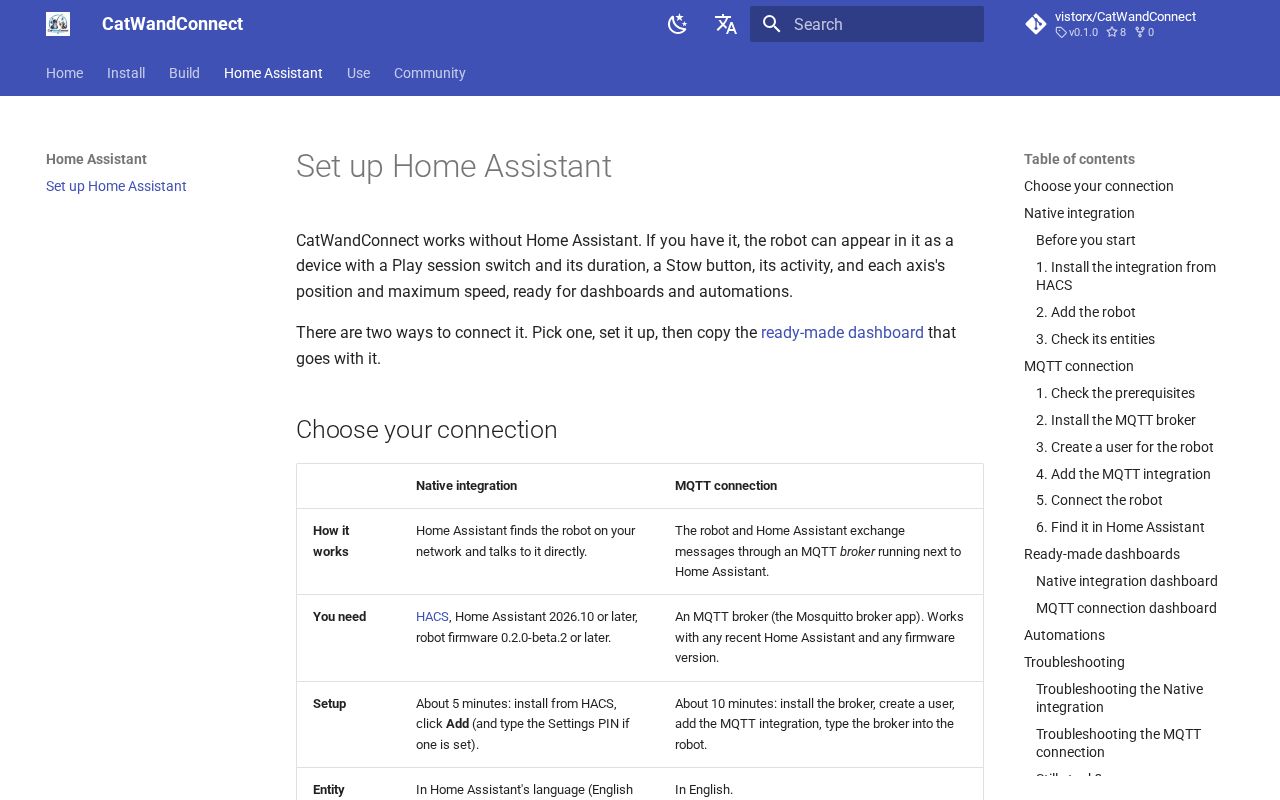Click the 'MQTT connection' table column header
1280x800 pixels.
point(726,486)
